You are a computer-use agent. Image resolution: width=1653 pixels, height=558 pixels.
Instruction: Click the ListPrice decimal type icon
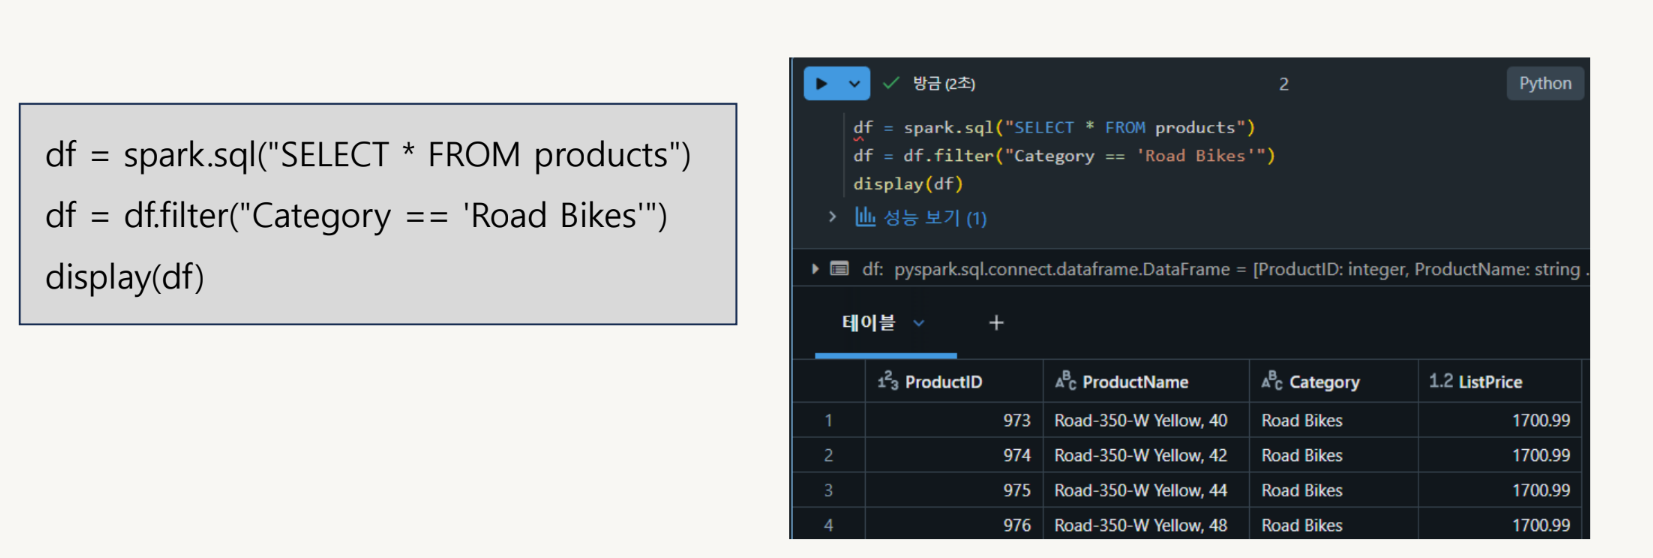tap(1440, 381)
